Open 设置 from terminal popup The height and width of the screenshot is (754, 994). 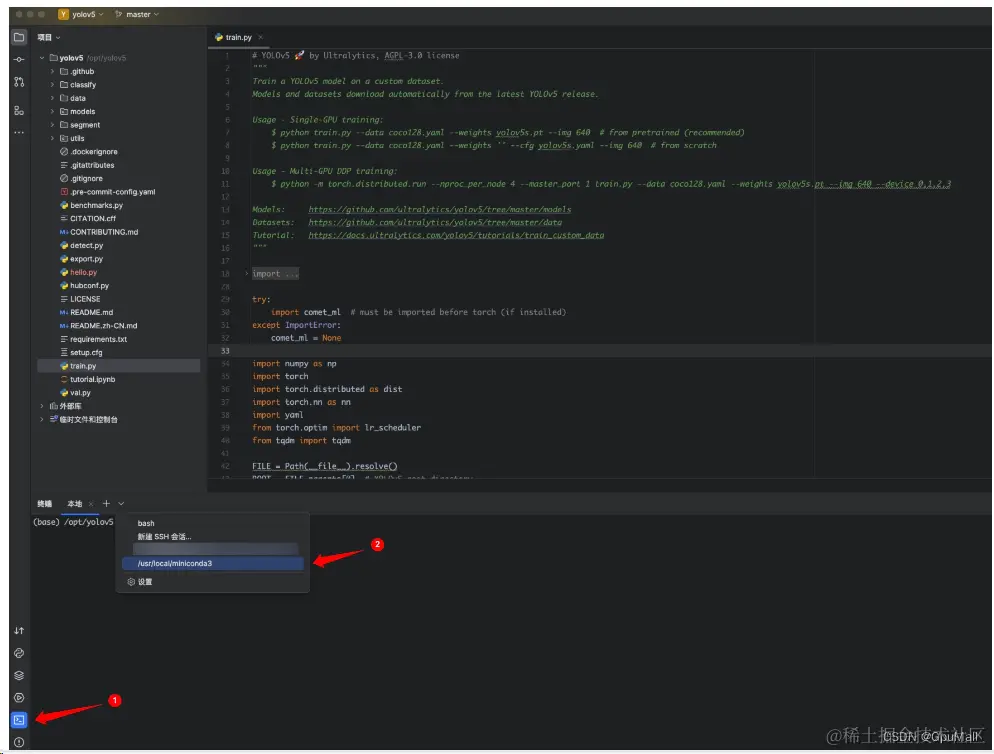click(x=212, y=582)
